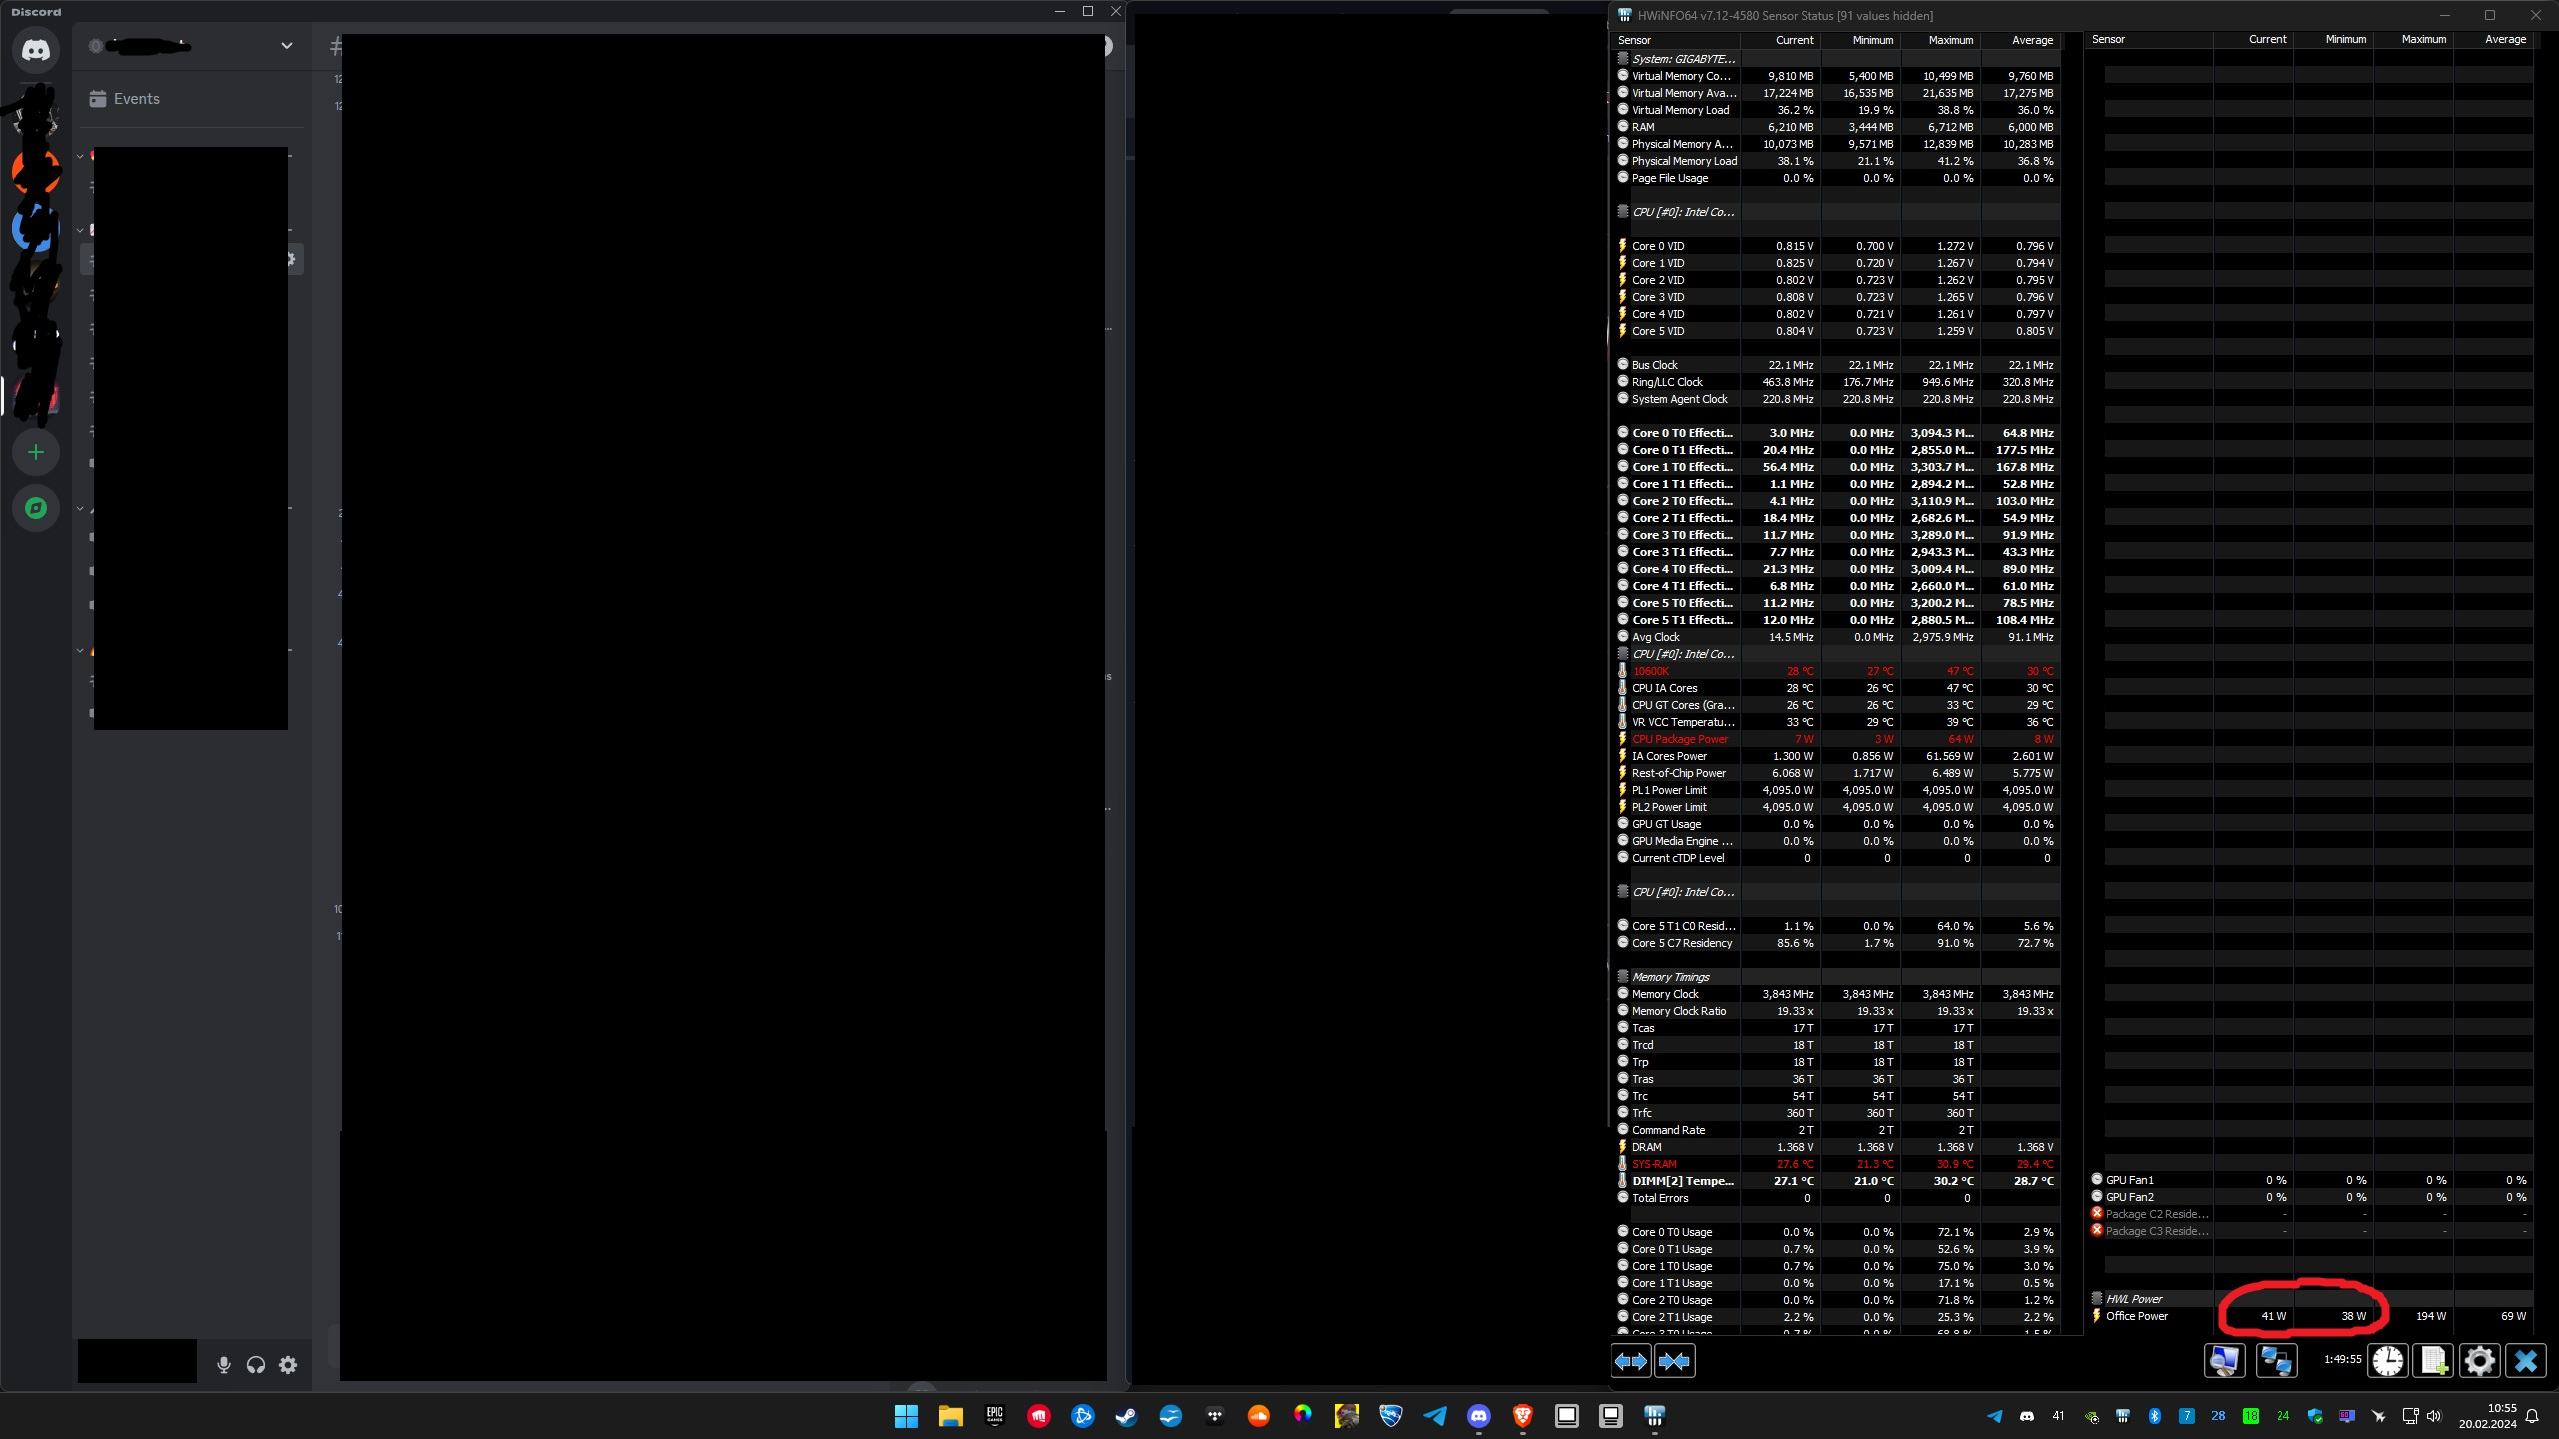Open Telegram from taskbar

click(x=1434, y=1416)
